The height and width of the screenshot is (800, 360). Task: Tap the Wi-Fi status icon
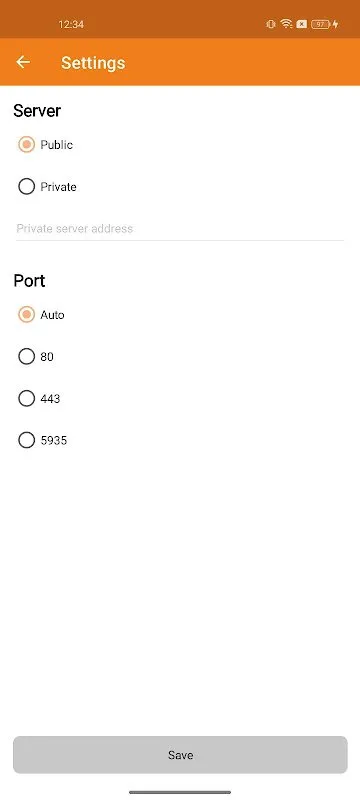(287, 24)
